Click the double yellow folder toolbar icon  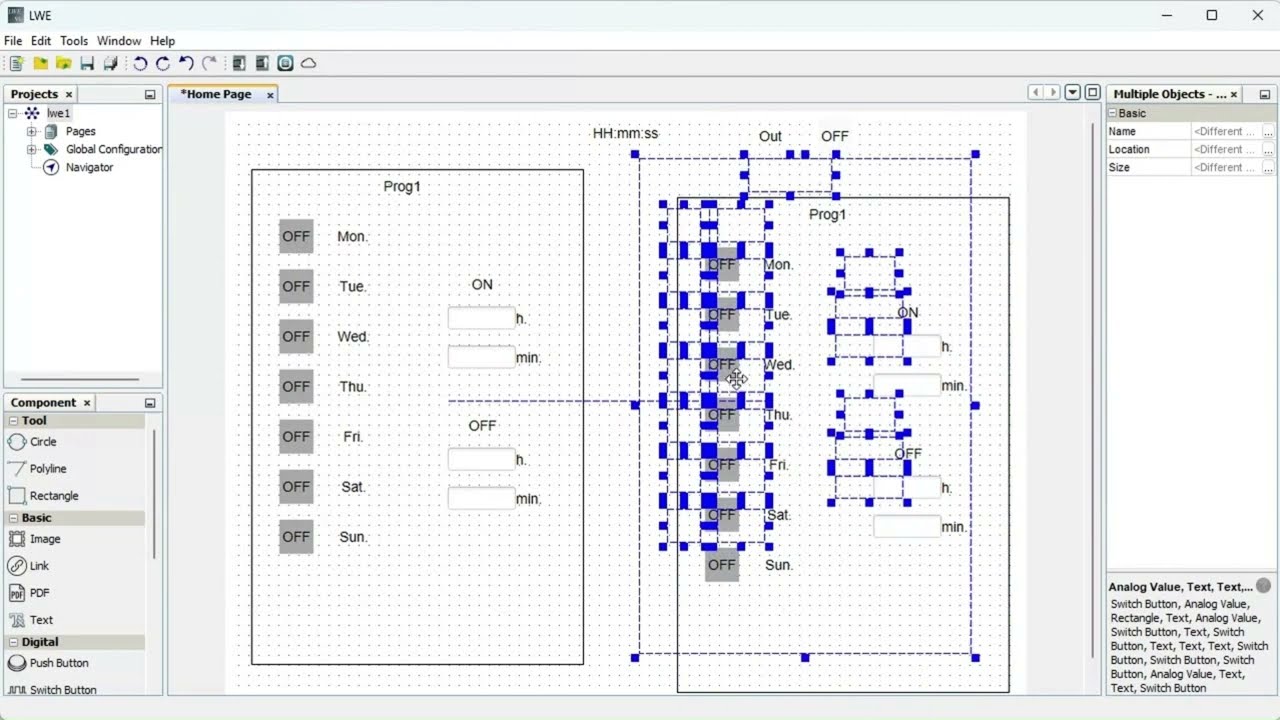[63, 63]
